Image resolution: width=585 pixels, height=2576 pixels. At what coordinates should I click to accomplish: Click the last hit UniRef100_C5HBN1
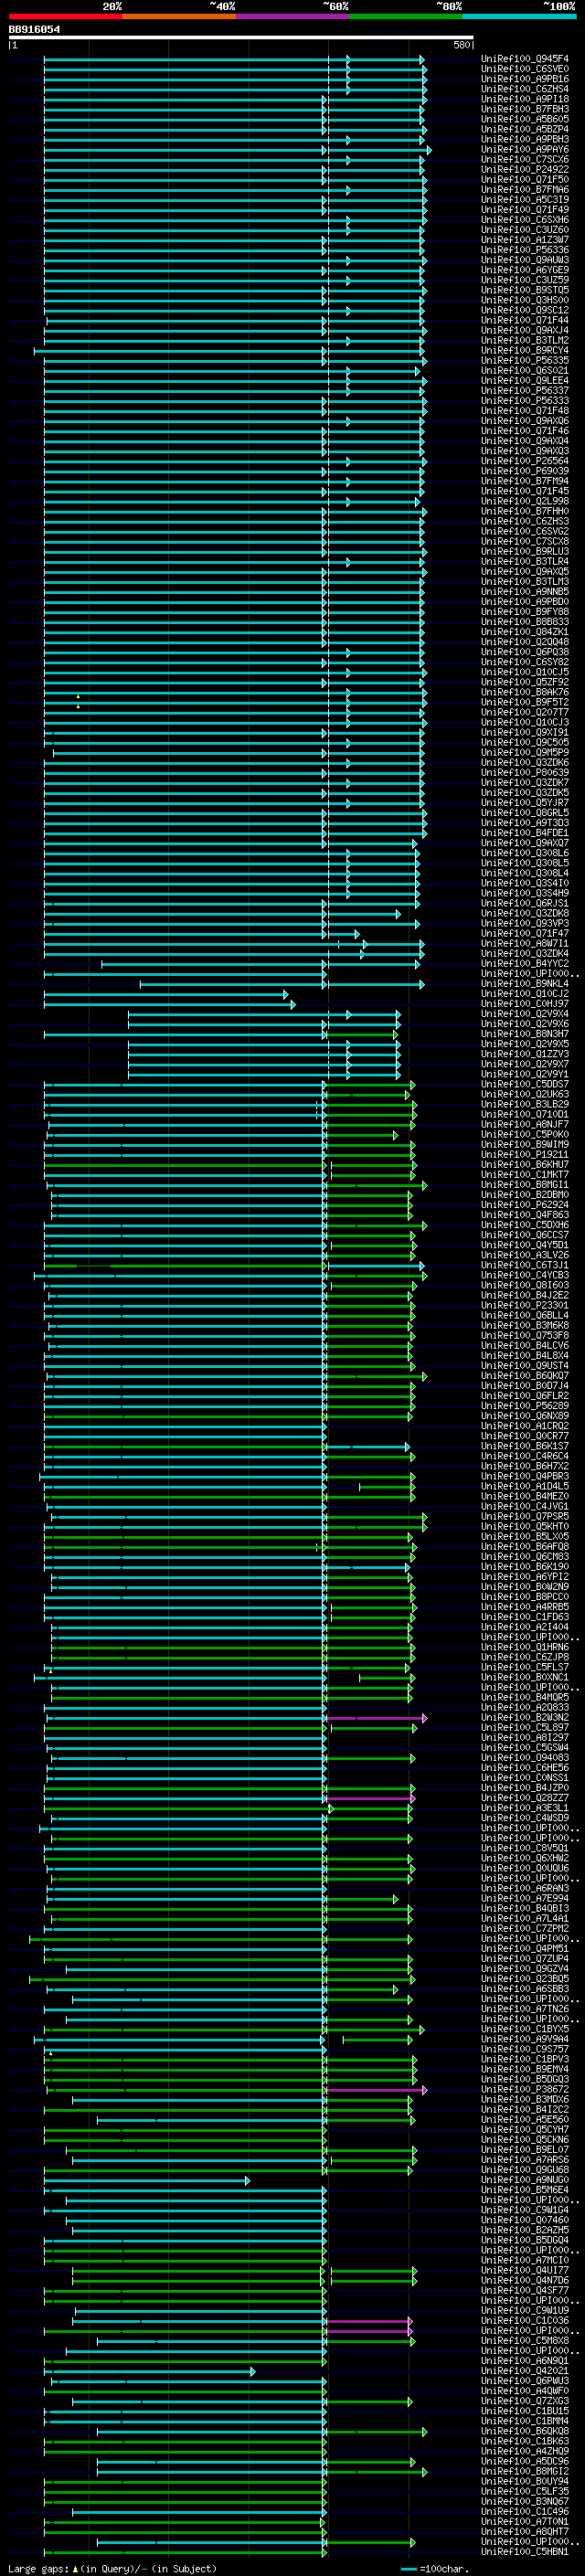[525, 2552]
